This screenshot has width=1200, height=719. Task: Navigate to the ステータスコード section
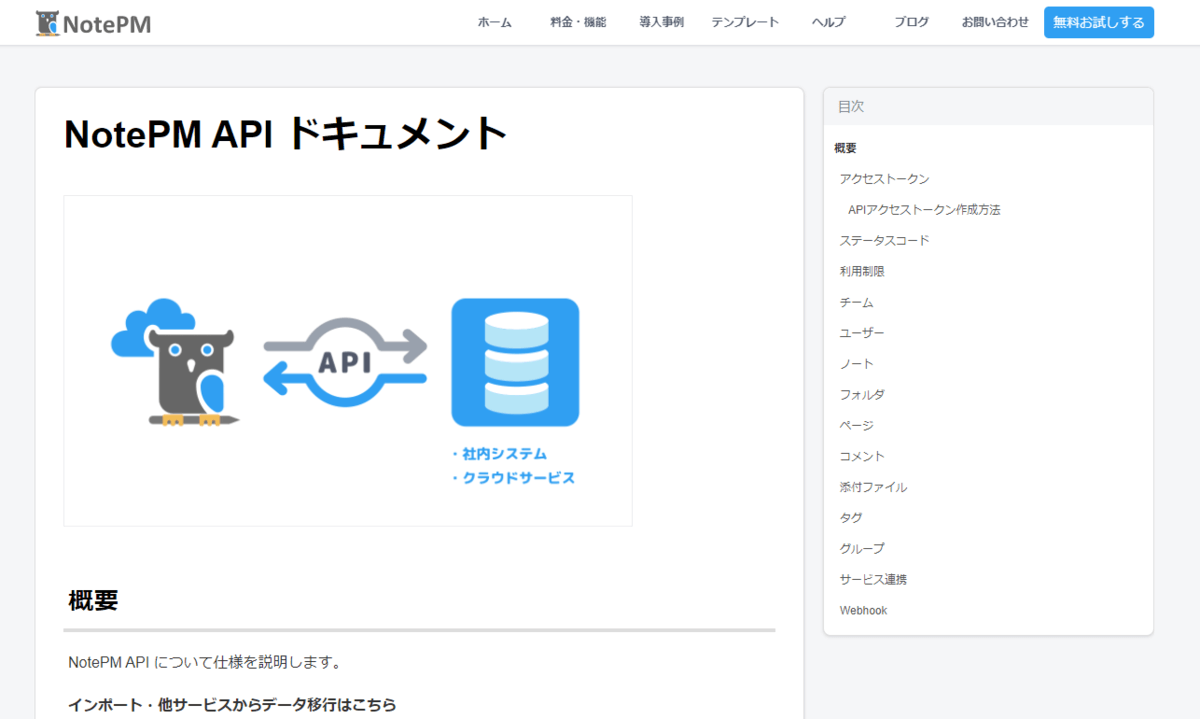coord(885,240)
